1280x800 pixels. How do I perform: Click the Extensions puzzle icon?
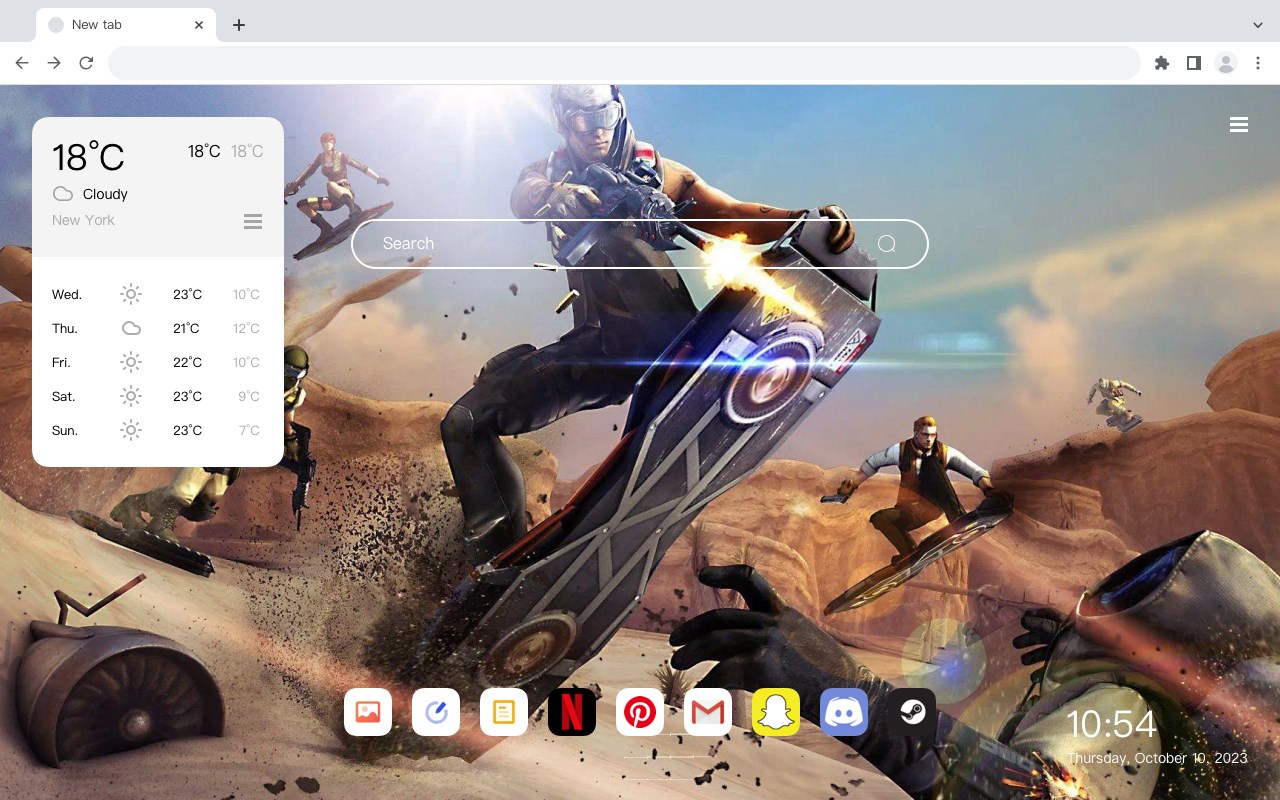coord(1161,63)
